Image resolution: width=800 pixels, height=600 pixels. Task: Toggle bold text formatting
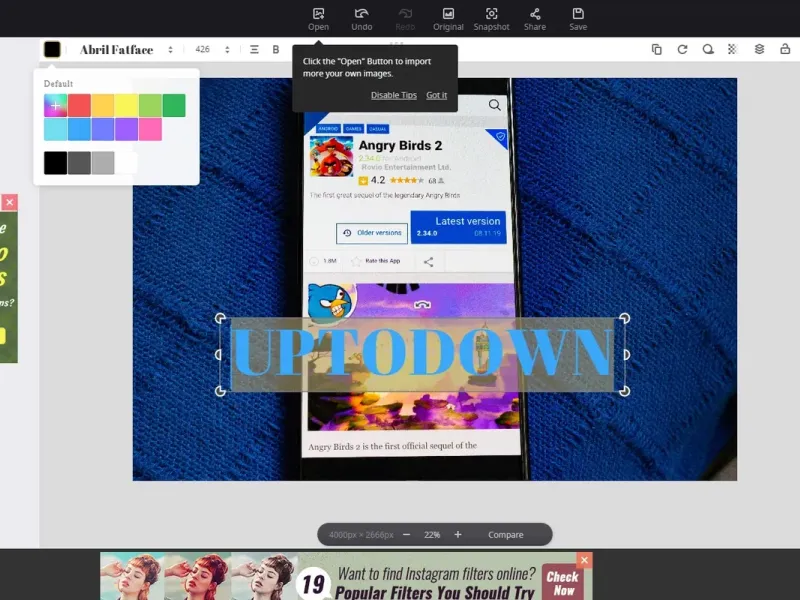276,49
